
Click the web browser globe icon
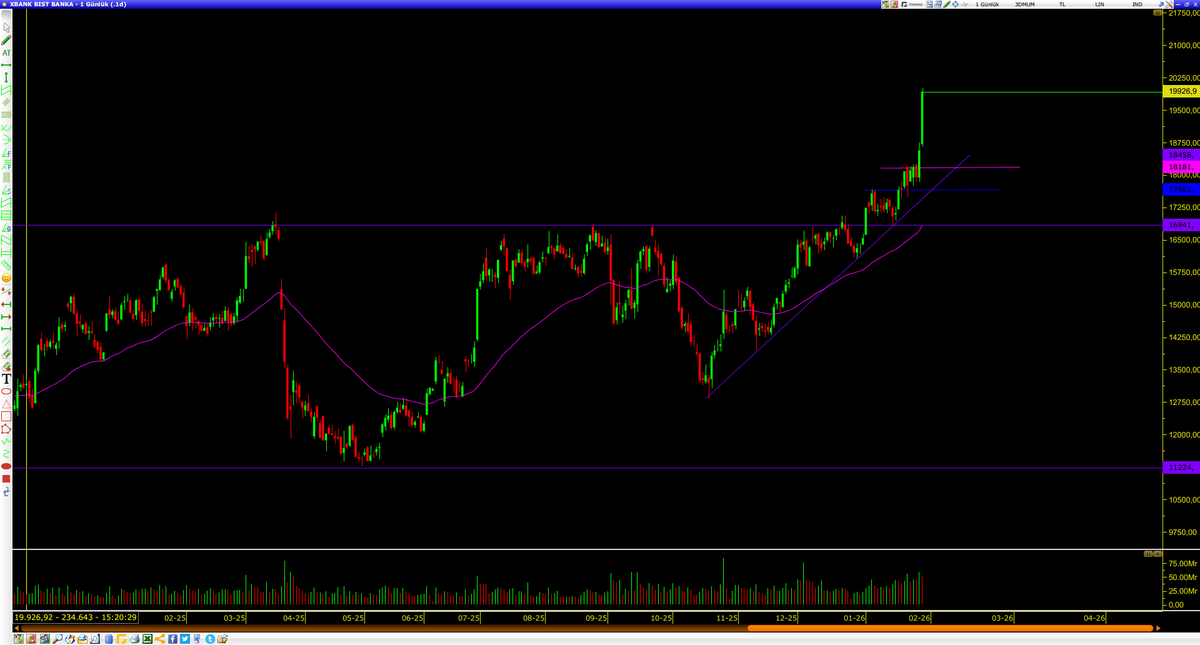point(70,639)
